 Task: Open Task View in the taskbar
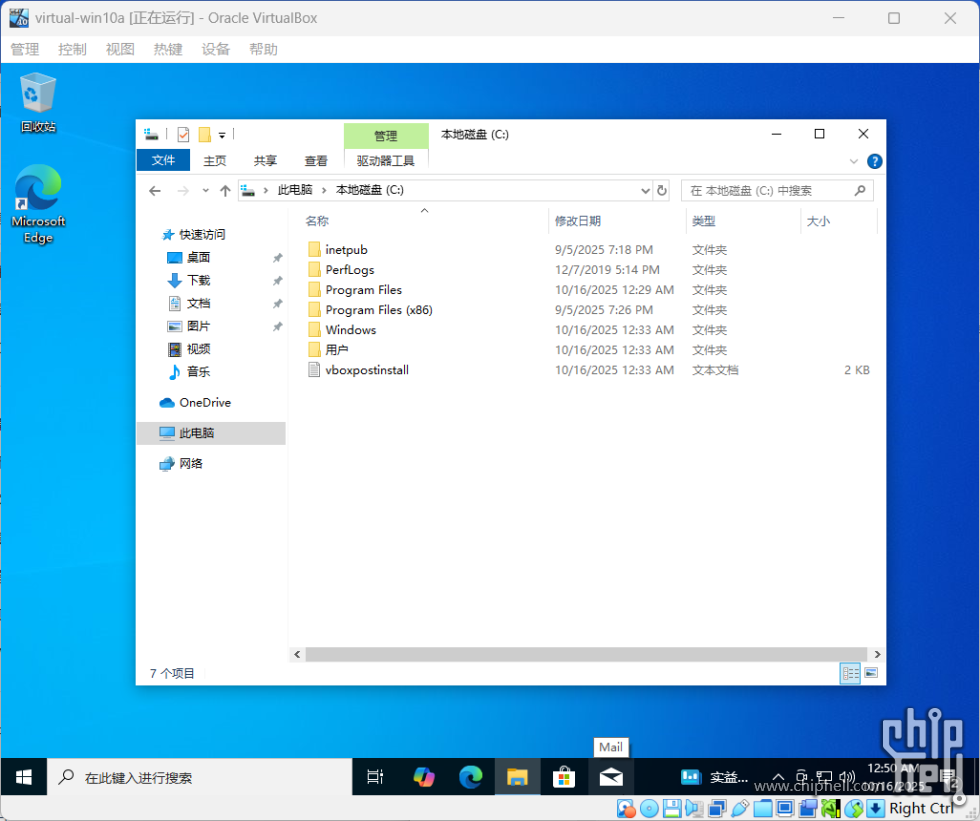tap(375, 777)
